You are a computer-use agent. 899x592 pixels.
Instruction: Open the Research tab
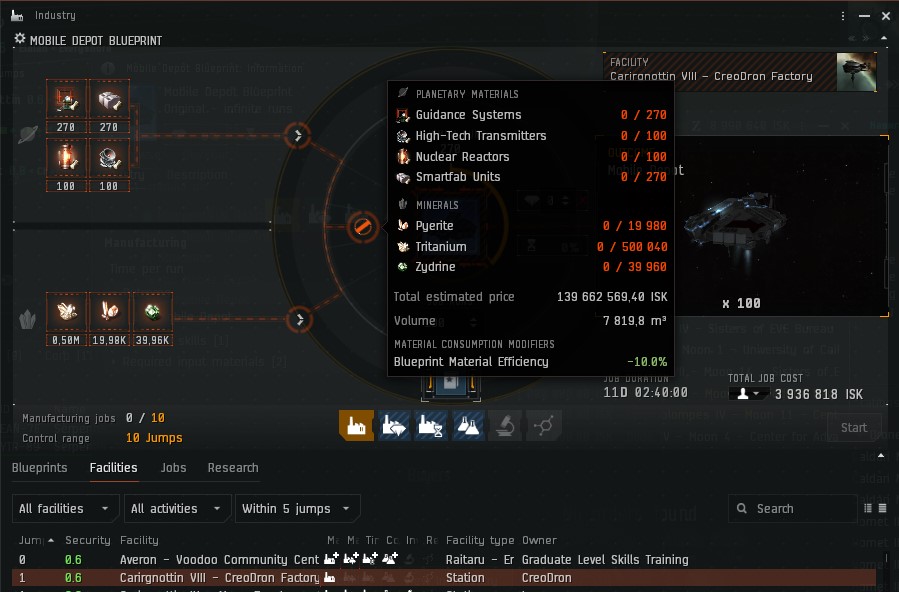click(233, 468)
